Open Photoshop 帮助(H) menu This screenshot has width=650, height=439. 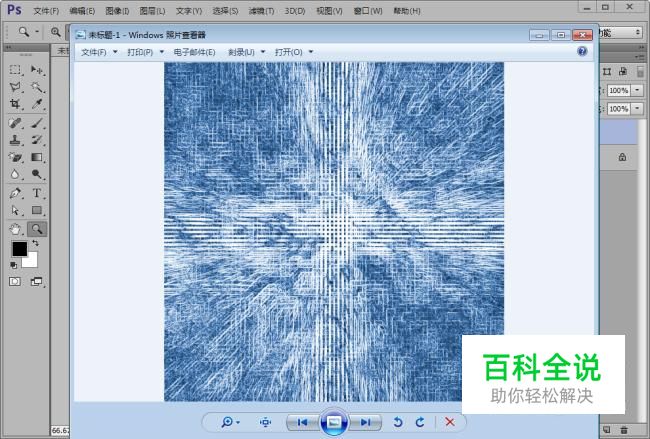(407, 11)
